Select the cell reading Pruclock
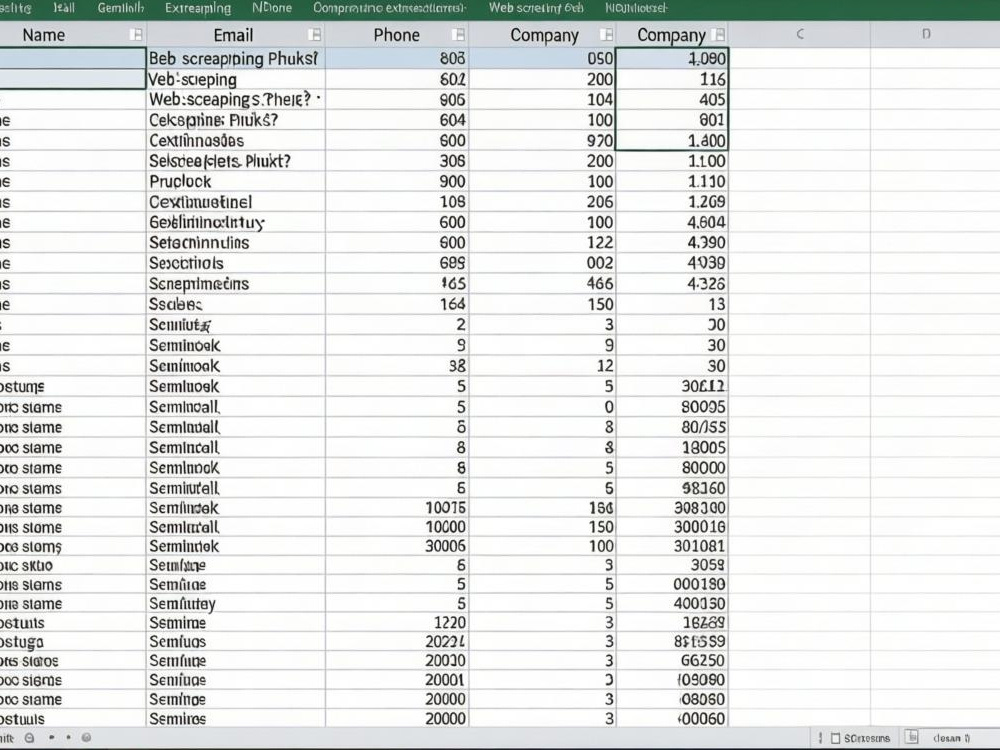 click(x=236, y=181)
